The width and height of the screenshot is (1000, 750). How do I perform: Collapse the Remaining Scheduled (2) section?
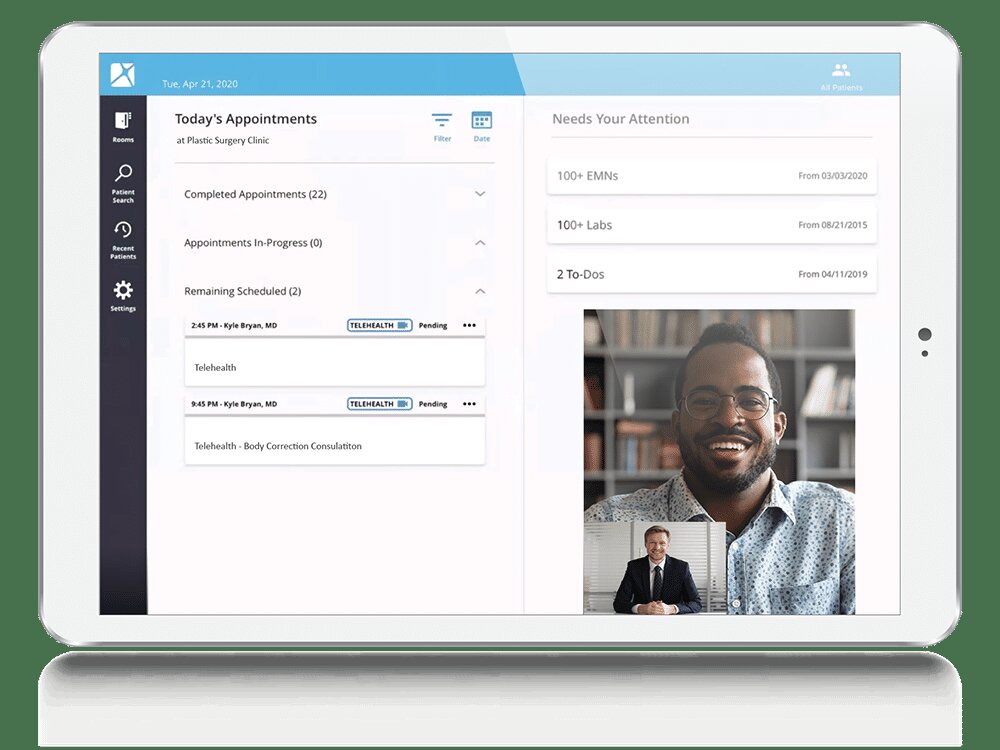480,291
